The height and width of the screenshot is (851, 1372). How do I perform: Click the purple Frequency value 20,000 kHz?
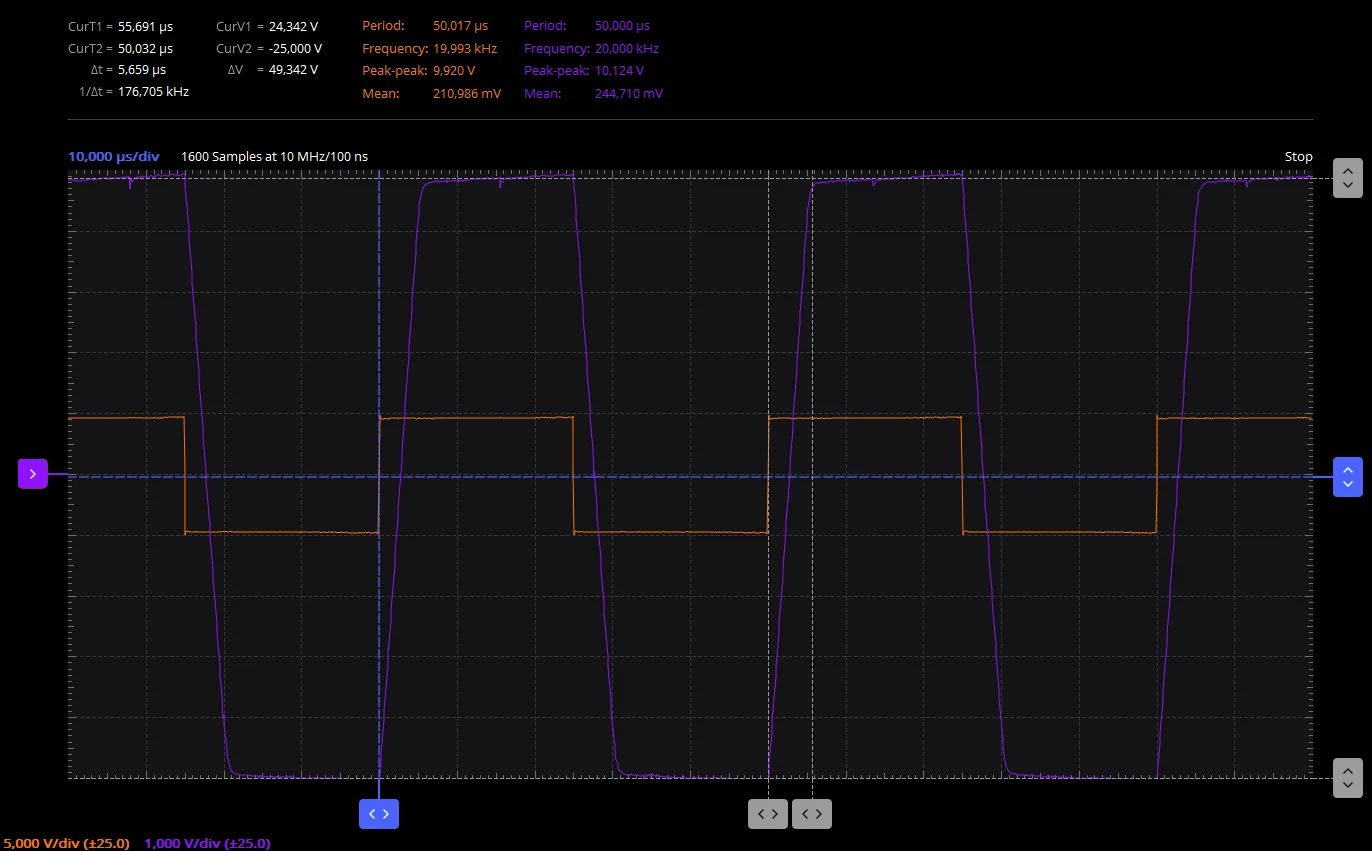point(627,48)
